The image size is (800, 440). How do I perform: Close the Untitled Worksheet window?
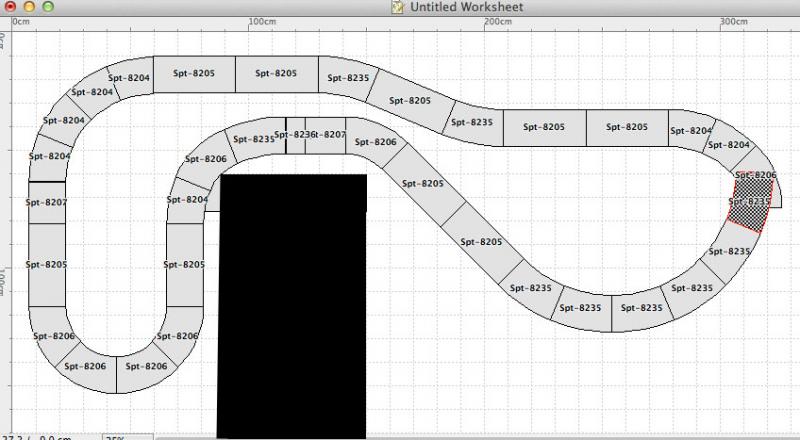(x=10, y=7)
